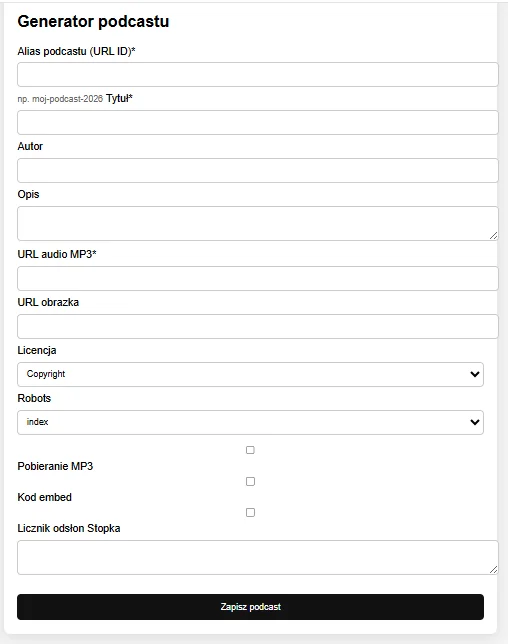Click the Kod embed label text
This screenshot has height=644, width=508.
(x=44, y=497)
